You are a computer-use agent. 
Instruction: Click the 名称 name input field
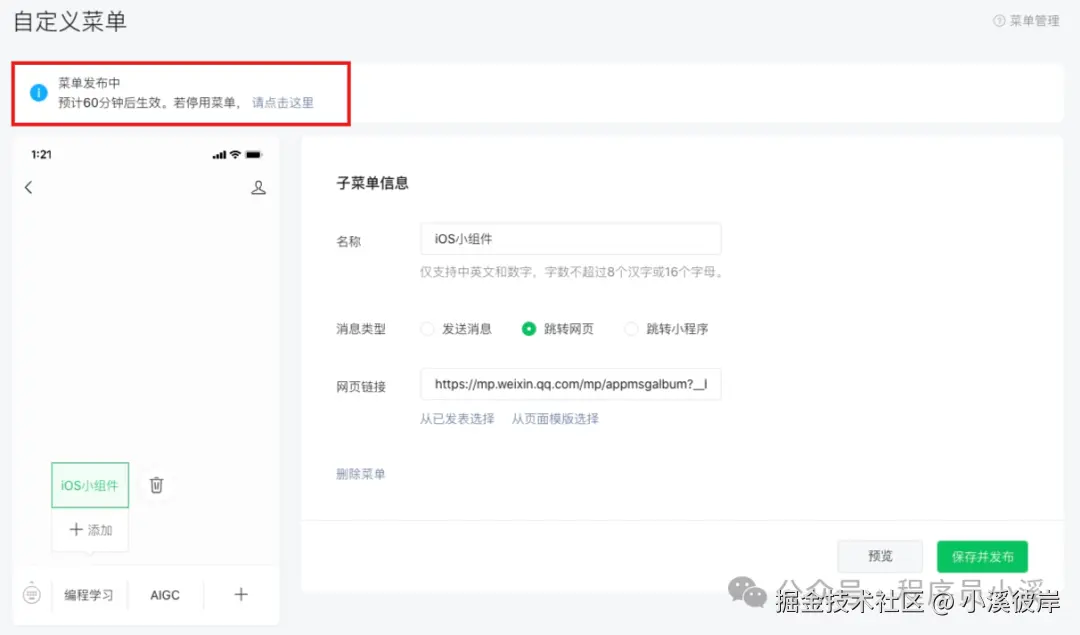click(x=570, y=238)
